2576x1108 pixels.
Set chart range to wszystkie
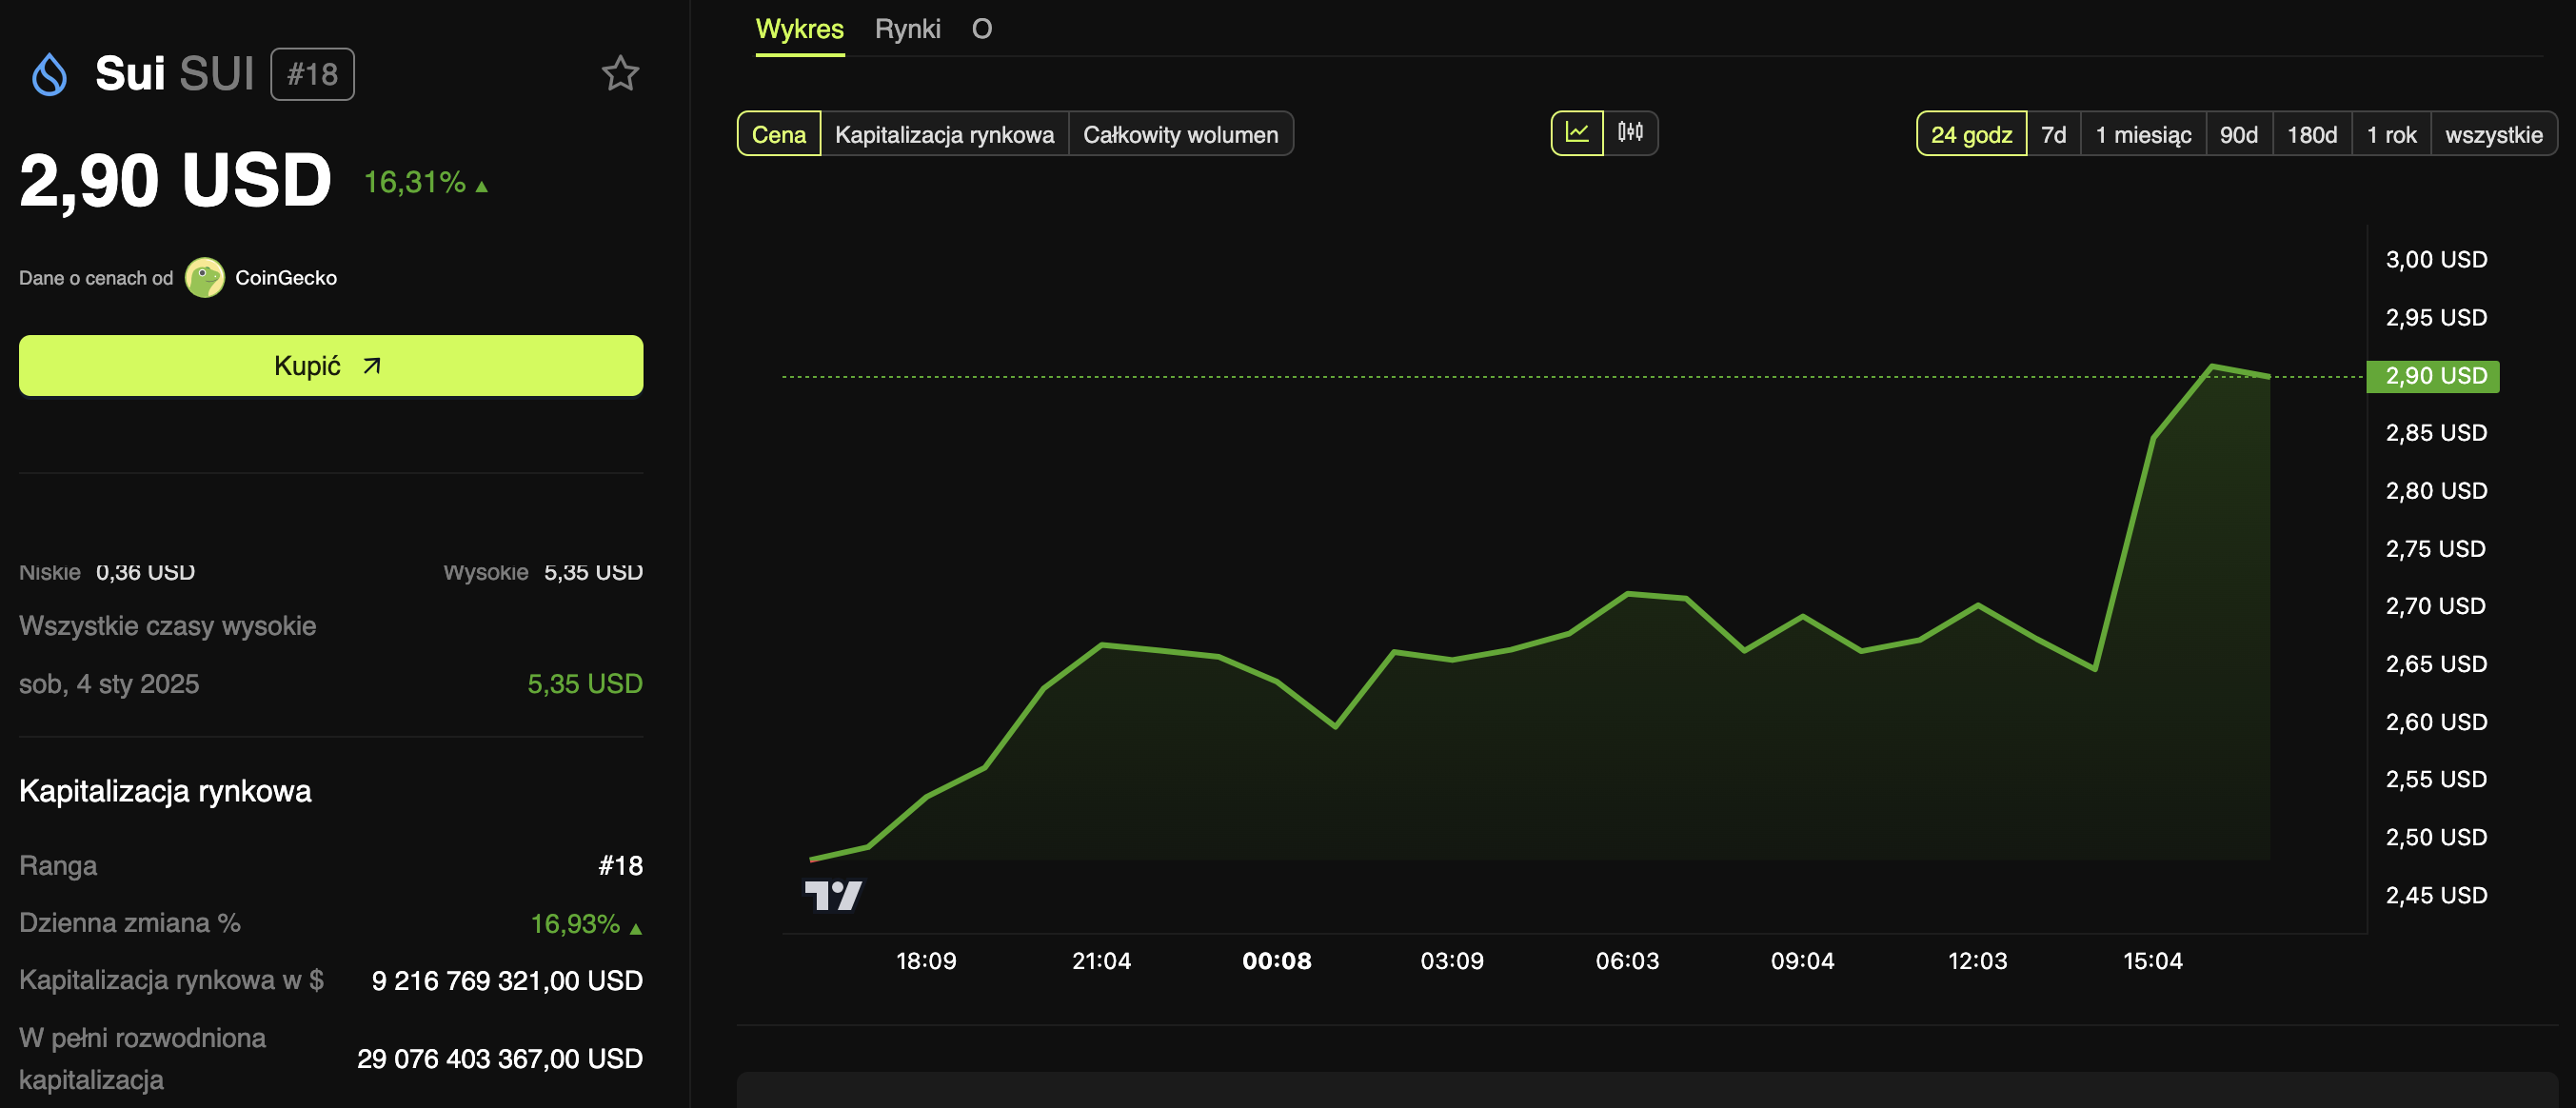[2492, 135]
